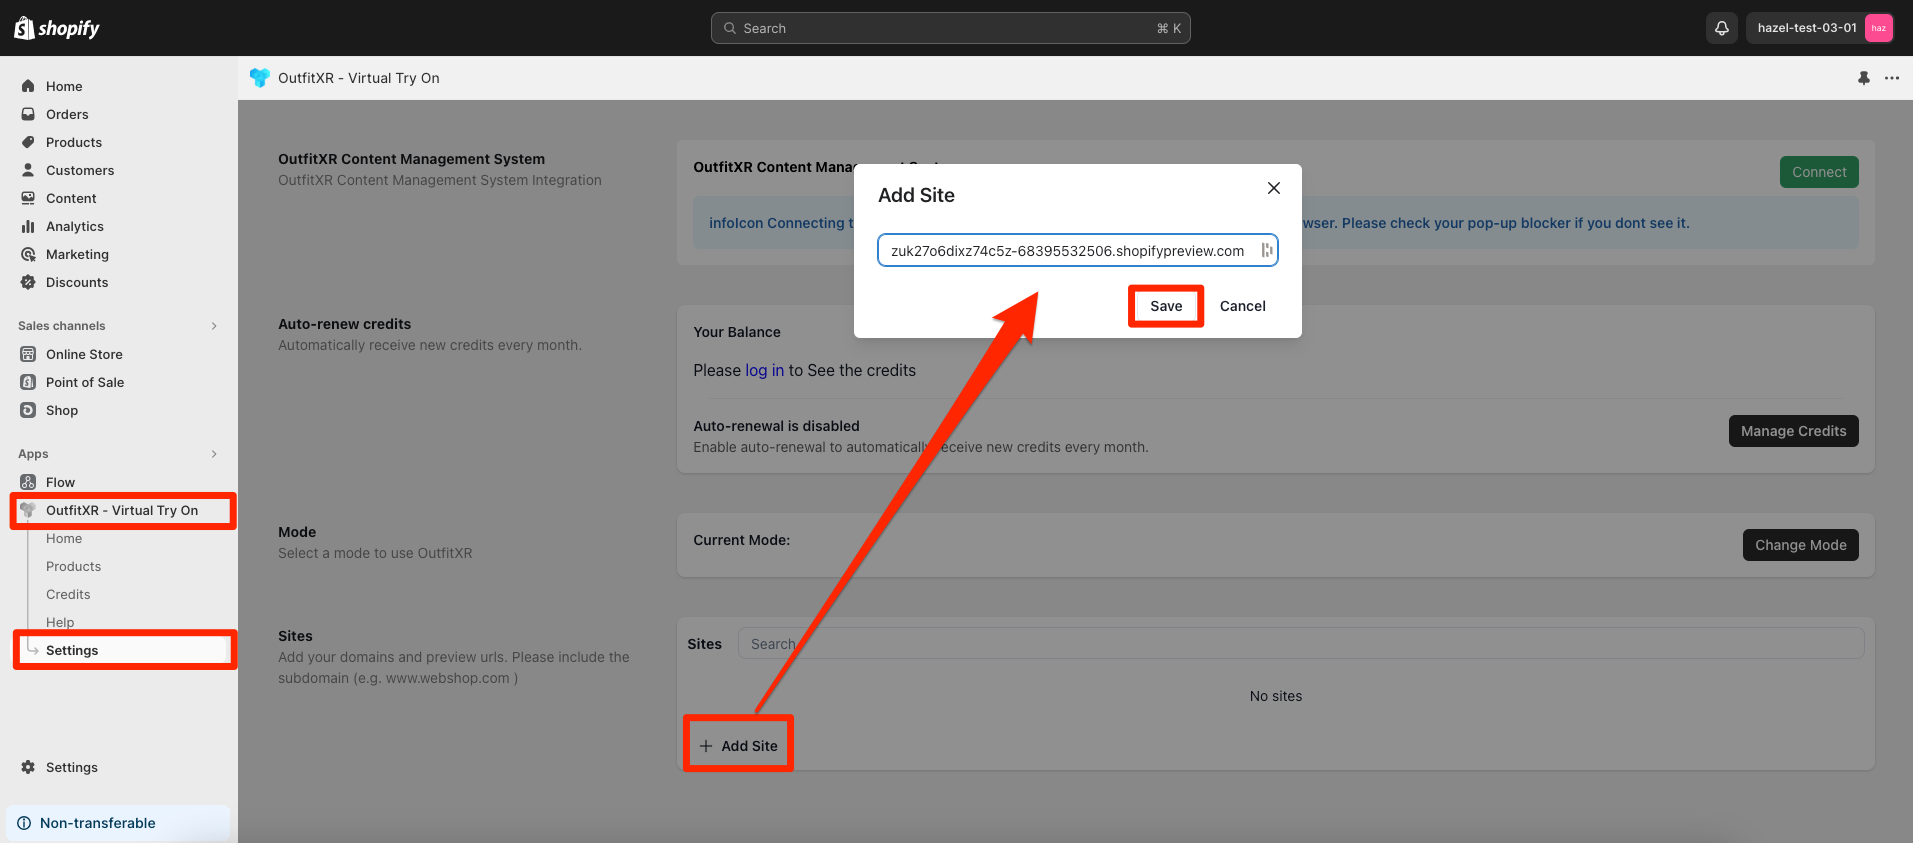The width and height of the screenshot is (1913, 843).
Task: Click the icon inside the URL field
Action: pos(1267,251)
